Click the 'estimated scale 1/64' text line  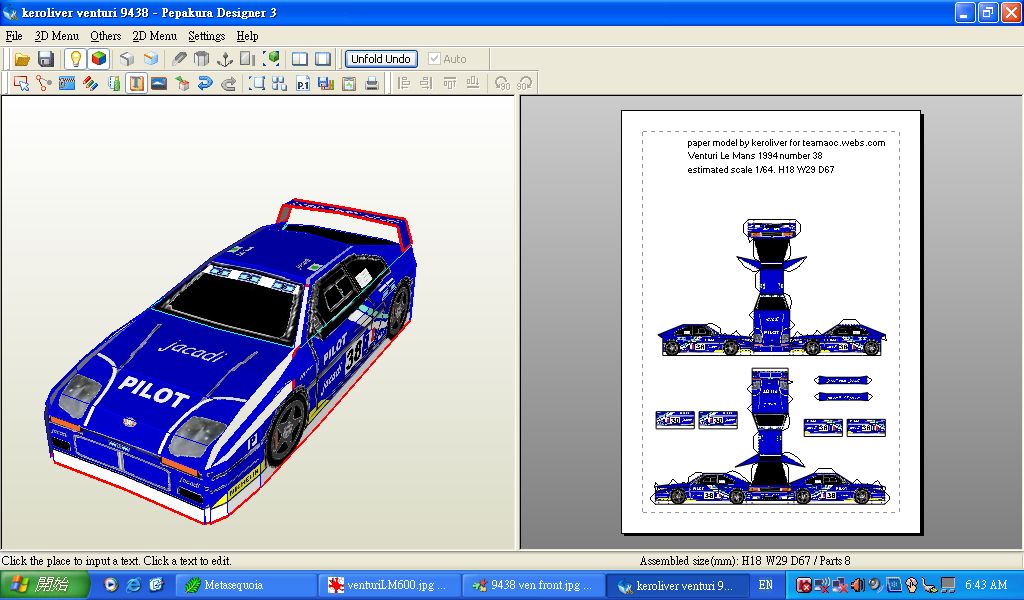click(x=761, y=170)
